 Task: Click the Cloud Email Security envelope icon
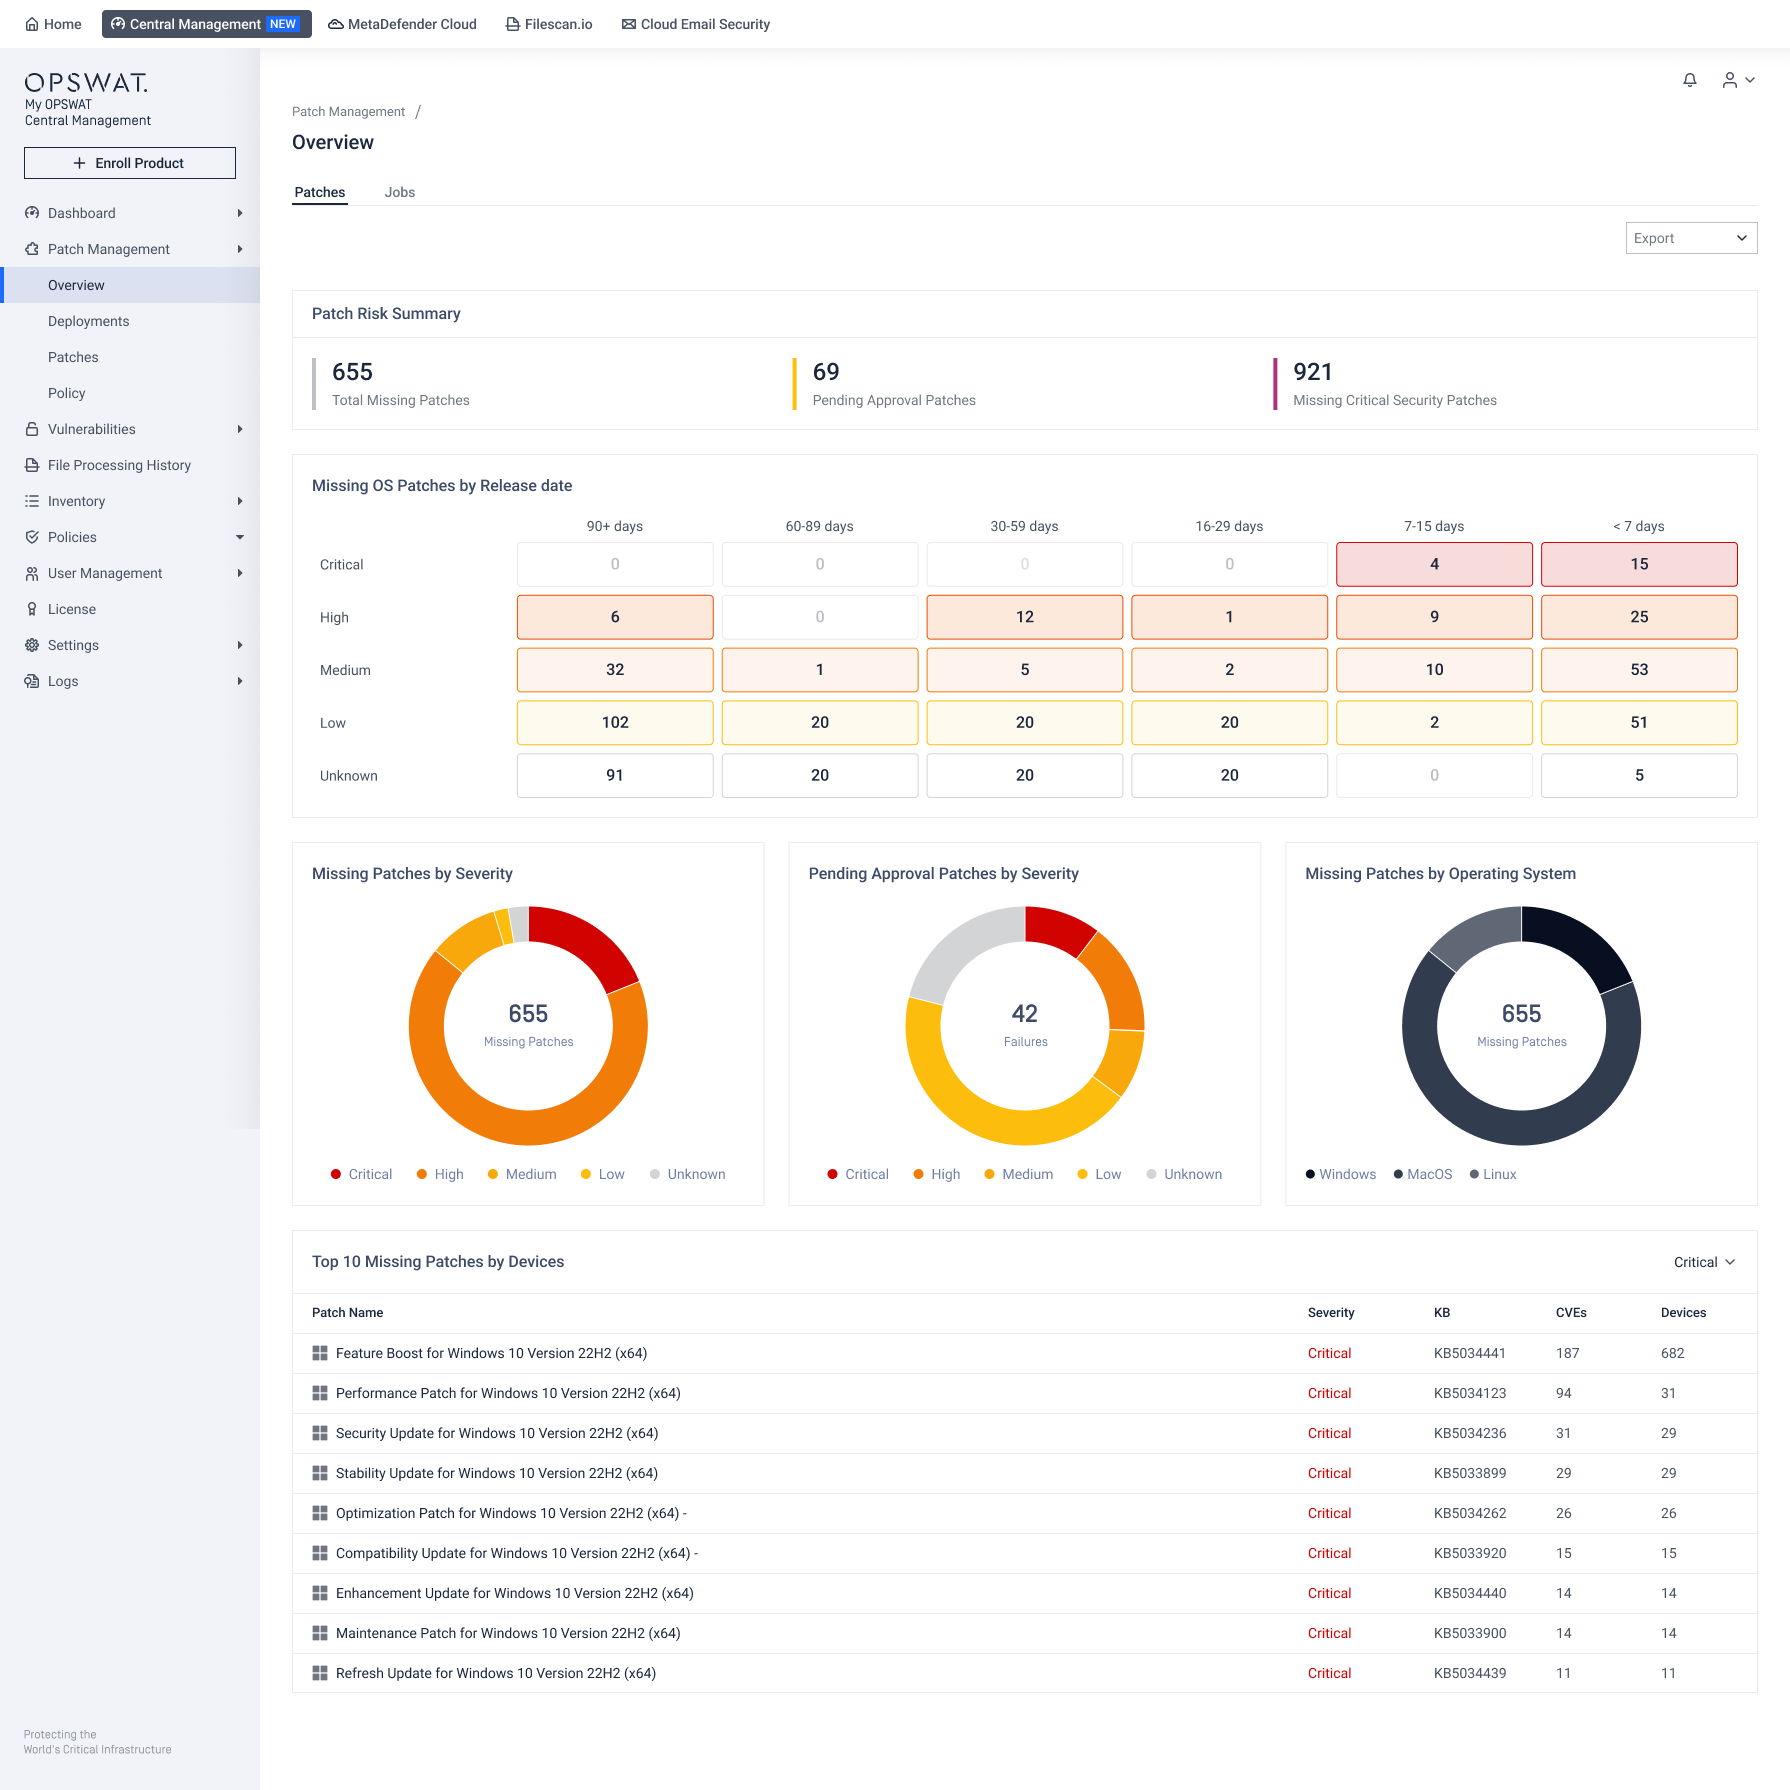628,24
